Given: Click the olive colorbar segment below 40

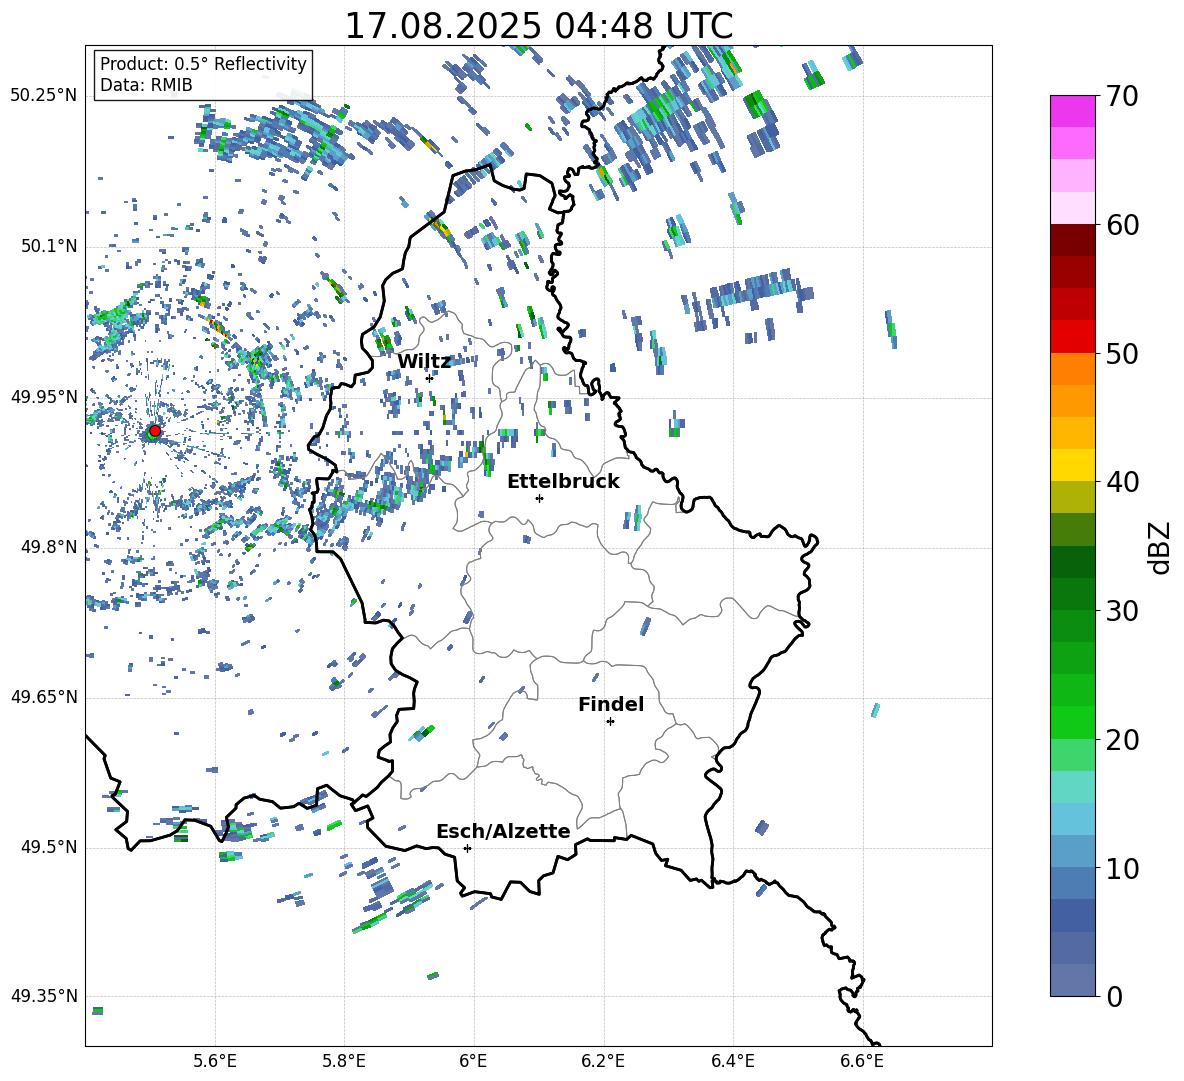Looking at the screenshot, I should point(1072,497).
